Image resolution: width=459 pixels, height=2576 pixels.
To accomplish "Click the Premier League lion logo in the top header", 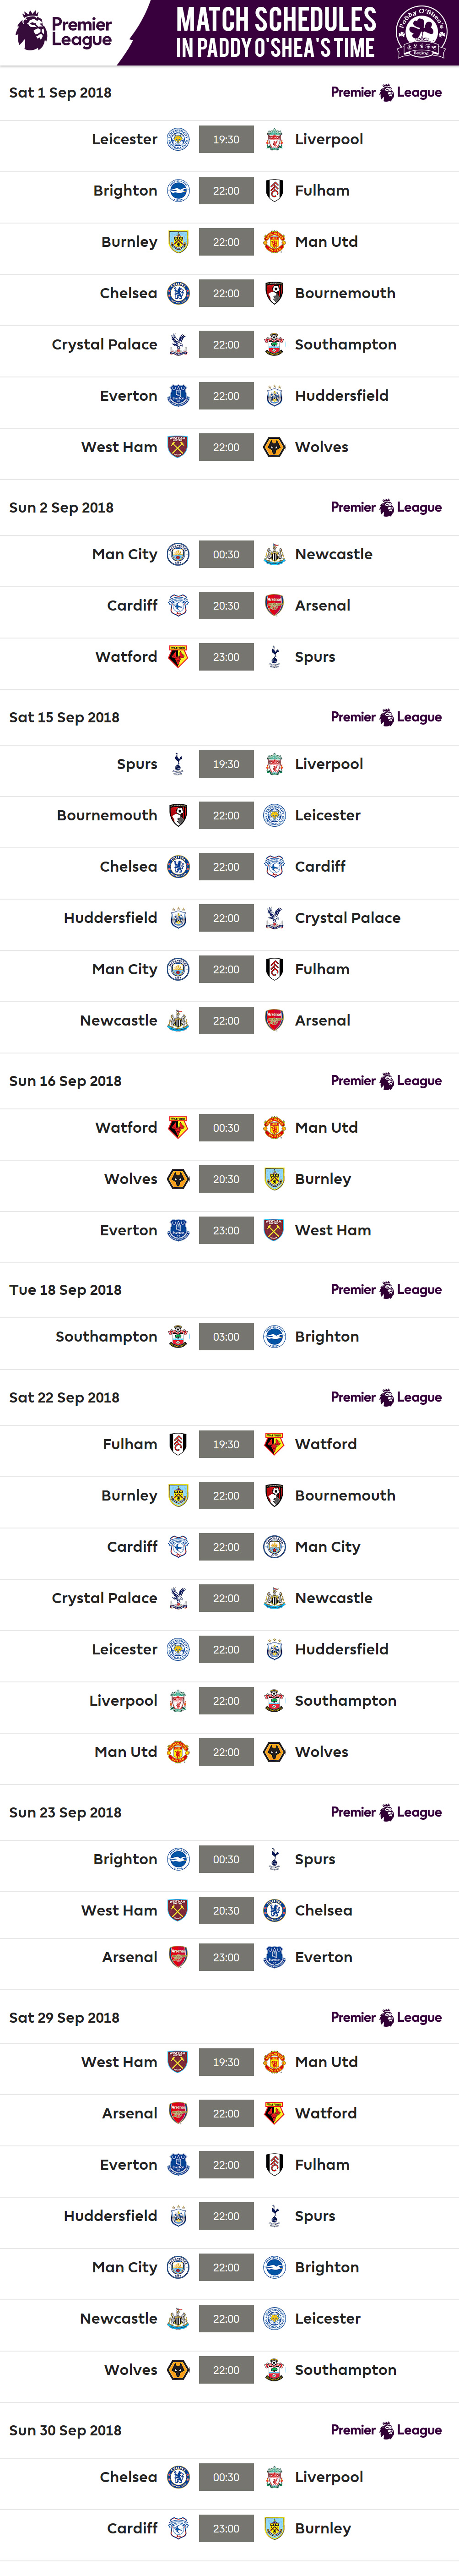I will point(31,31).
